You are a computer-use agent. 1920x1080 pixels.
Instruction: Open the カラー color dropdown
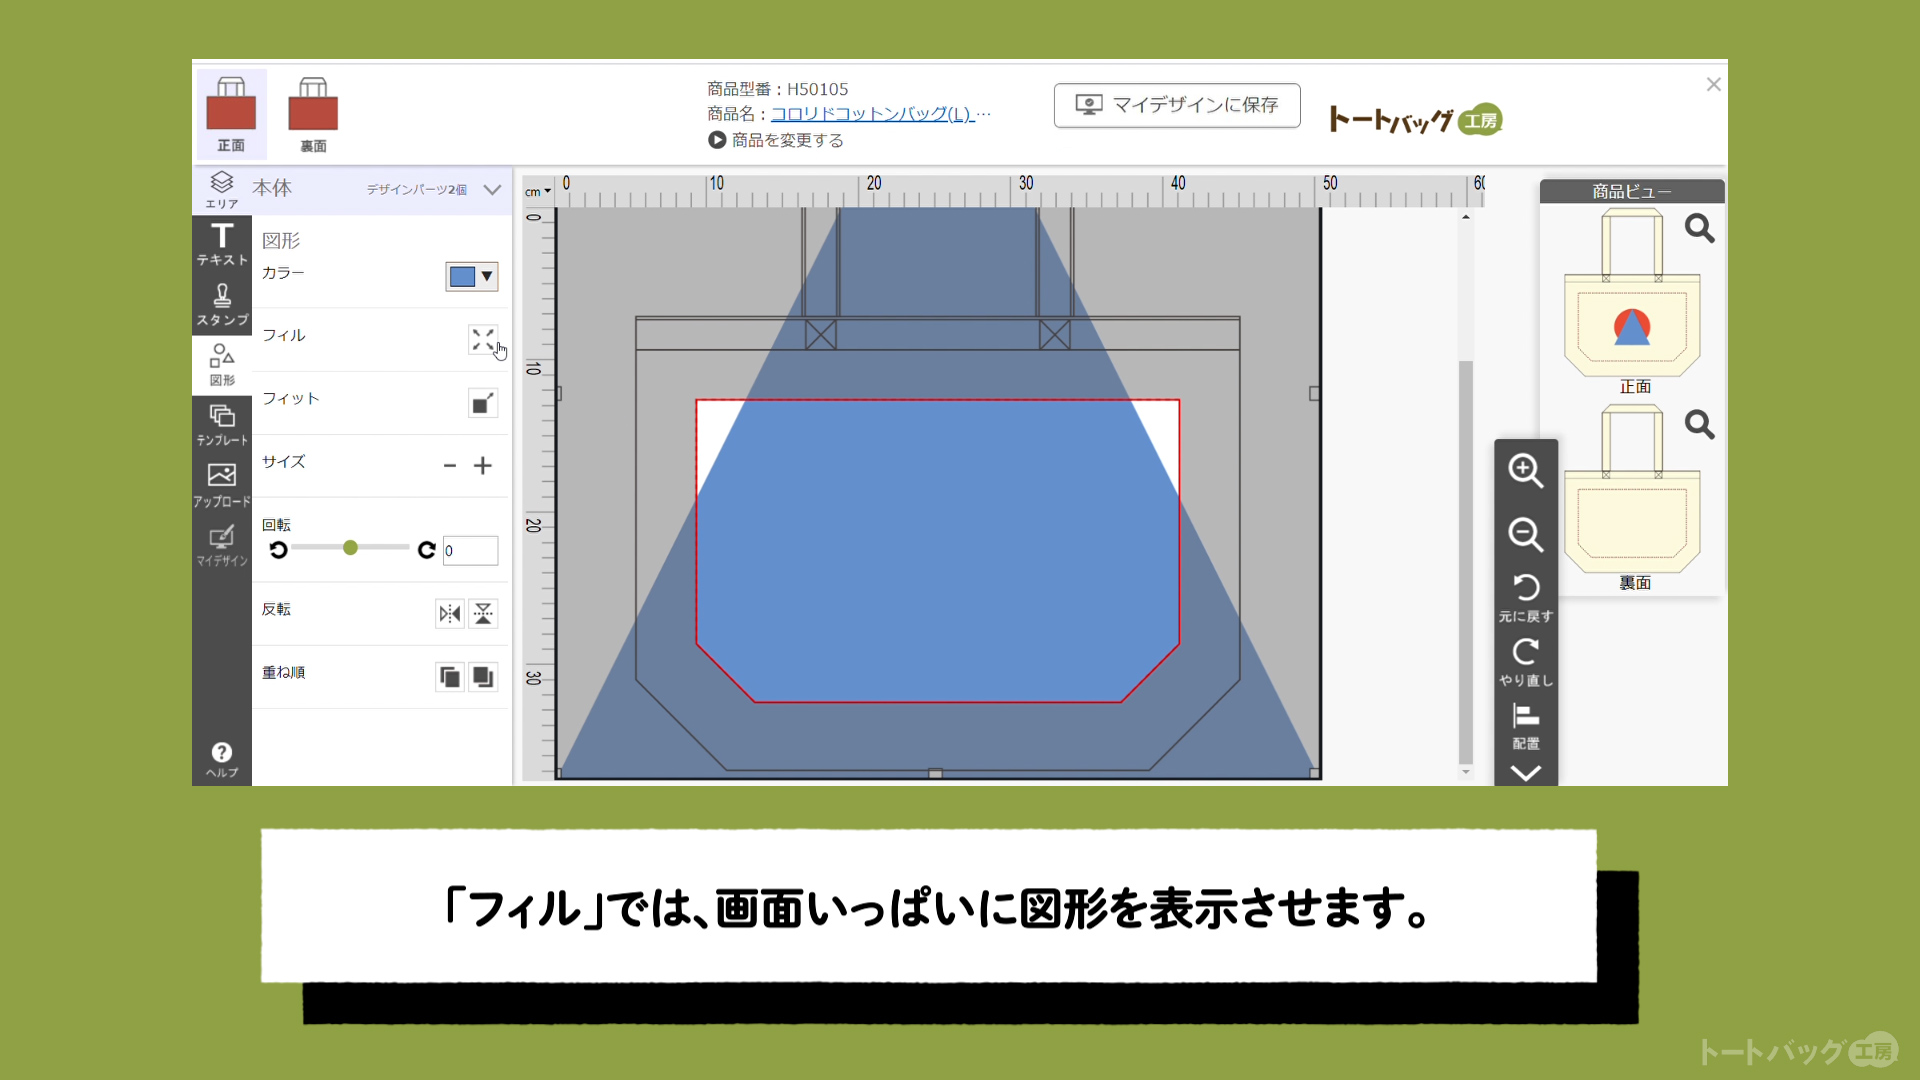point(471,276)
